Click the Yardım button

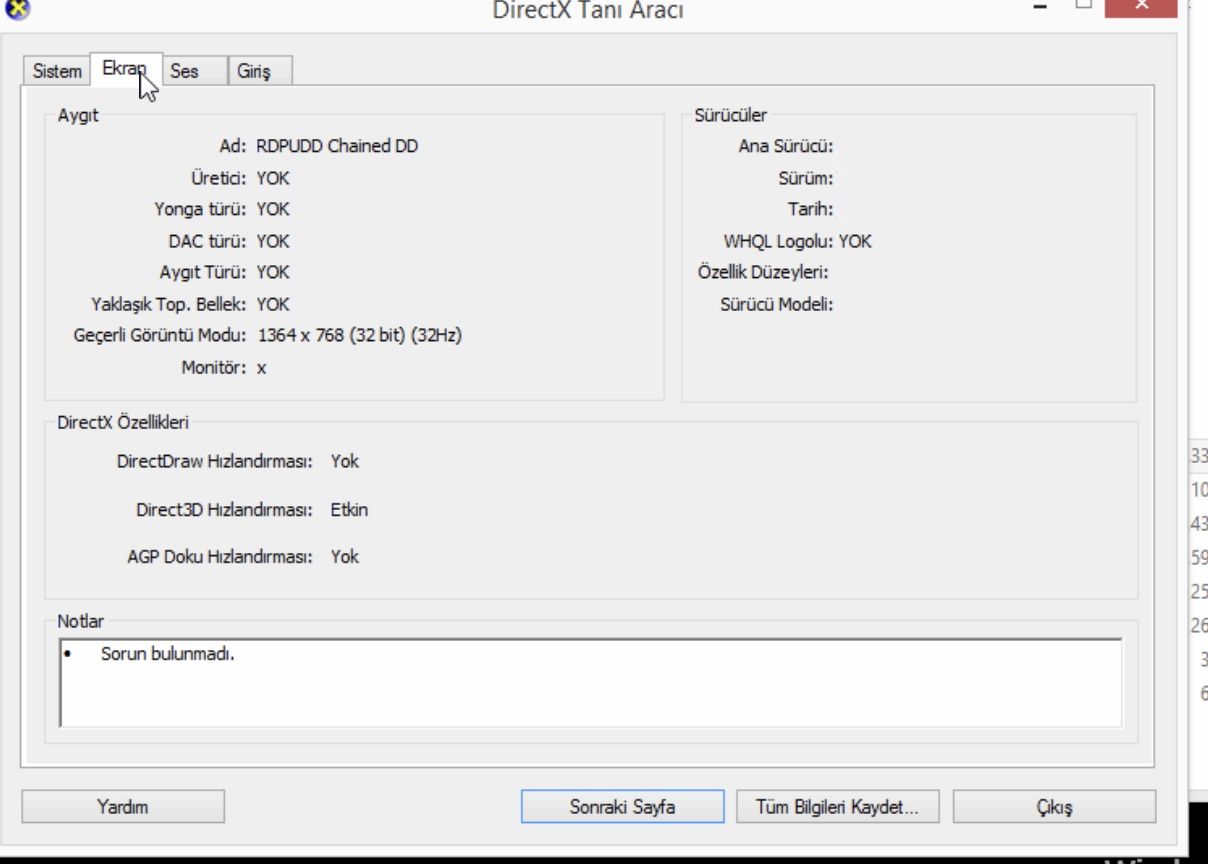(x=123, y=807)
